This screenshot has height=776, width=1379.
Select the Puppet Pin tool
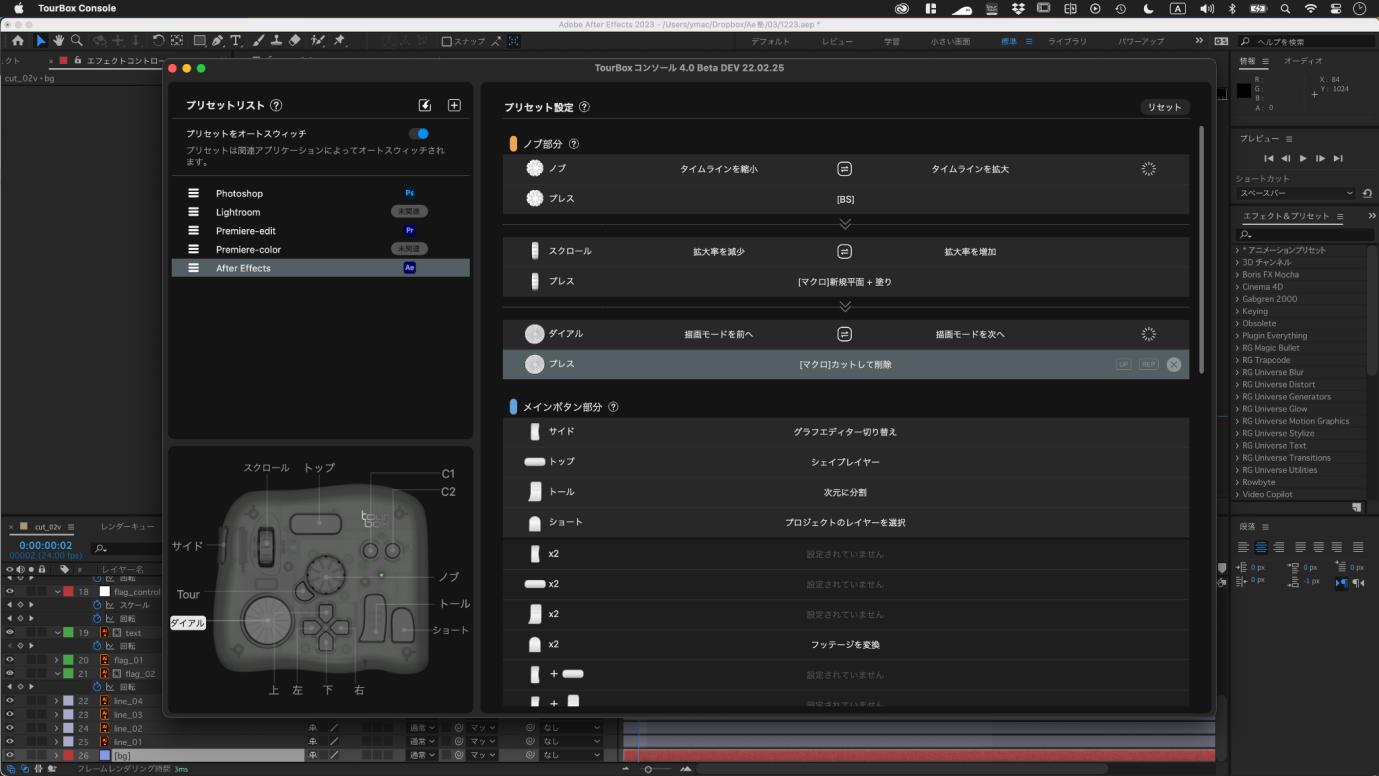pyautogui.click(x=340, y=41)
